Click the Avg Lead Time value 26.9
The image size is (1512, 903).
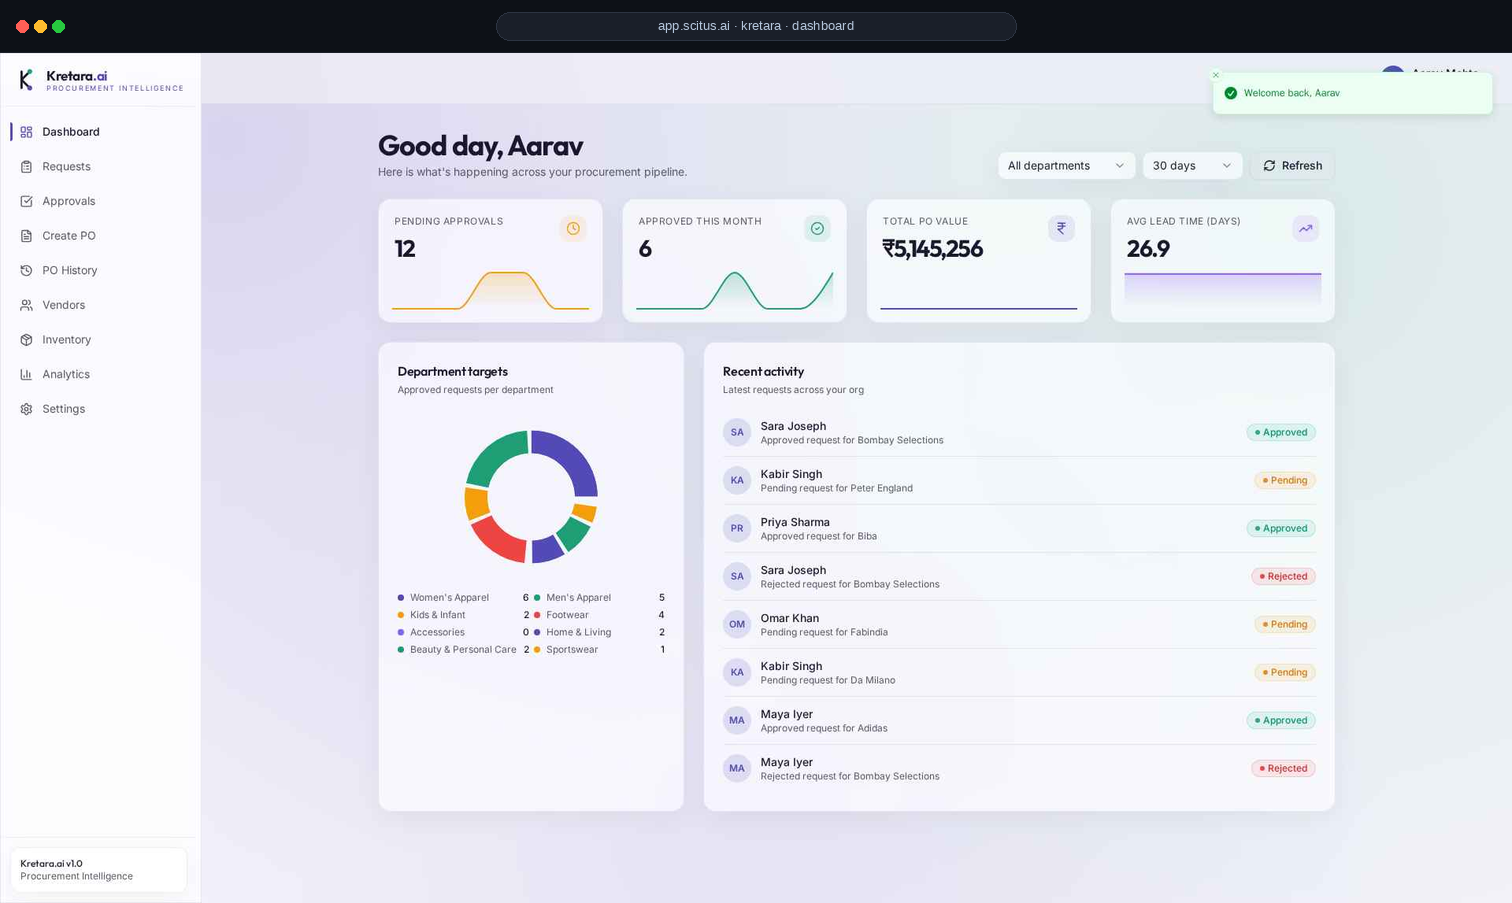pyautogui.click(x=1148, y=249)
